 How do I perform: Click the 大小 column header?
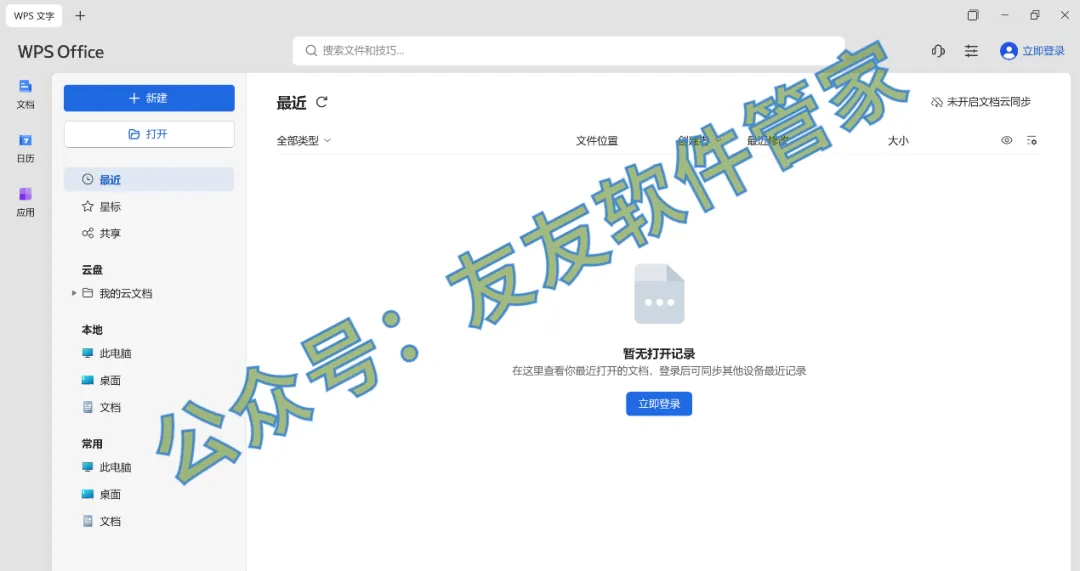897,141
